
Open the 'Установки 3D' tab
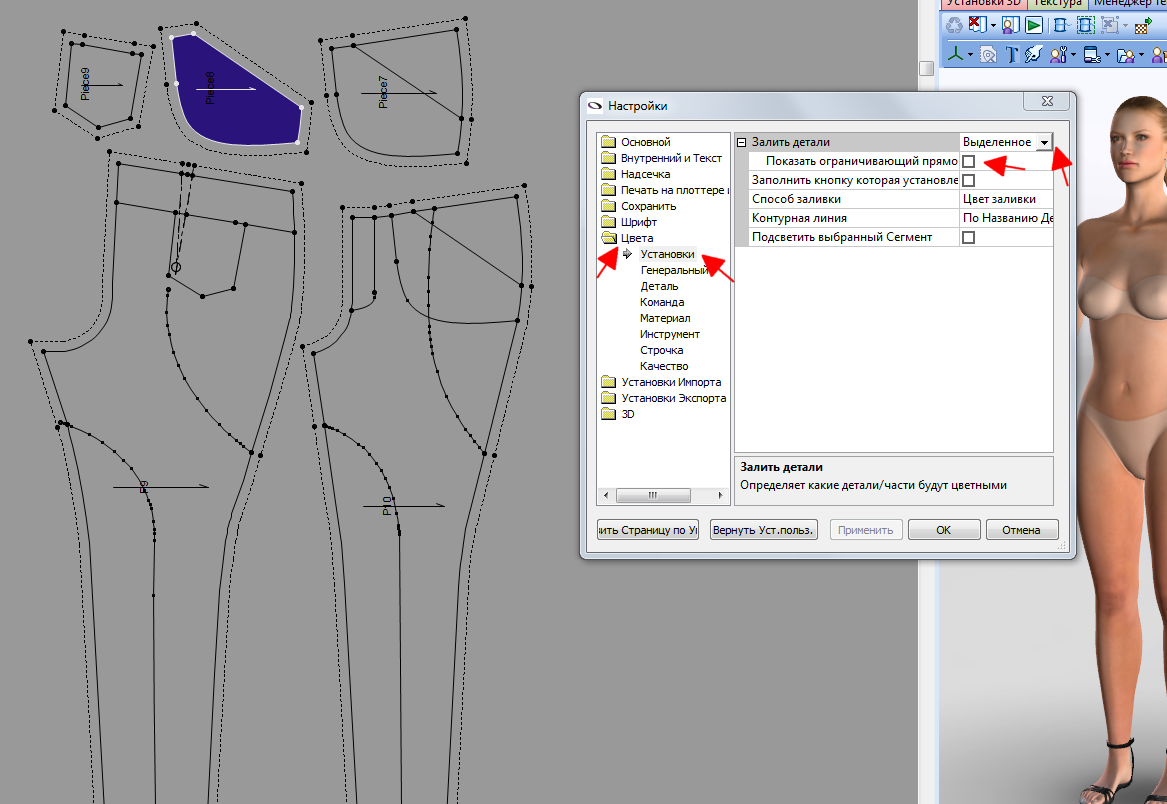[983, 3]
